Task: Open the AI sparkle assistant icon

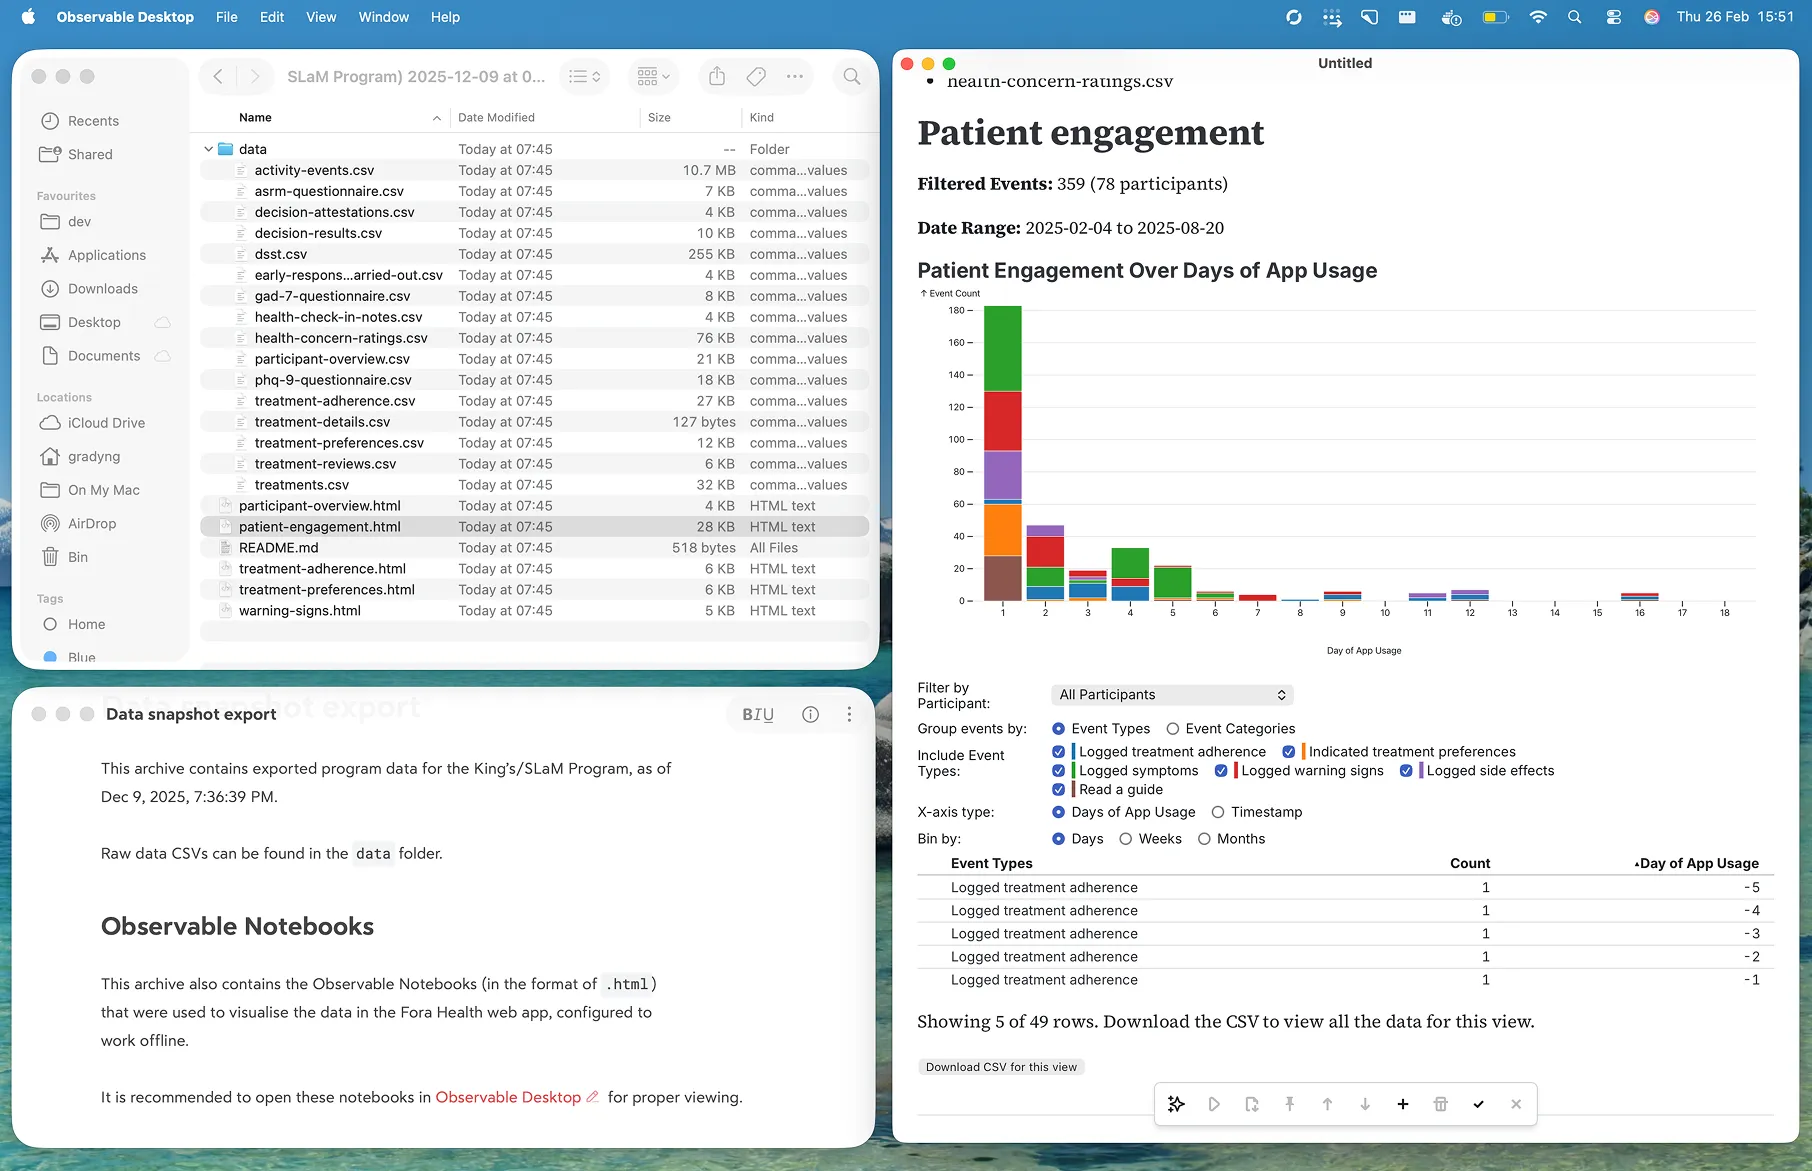Action: coord(1176,1104)
